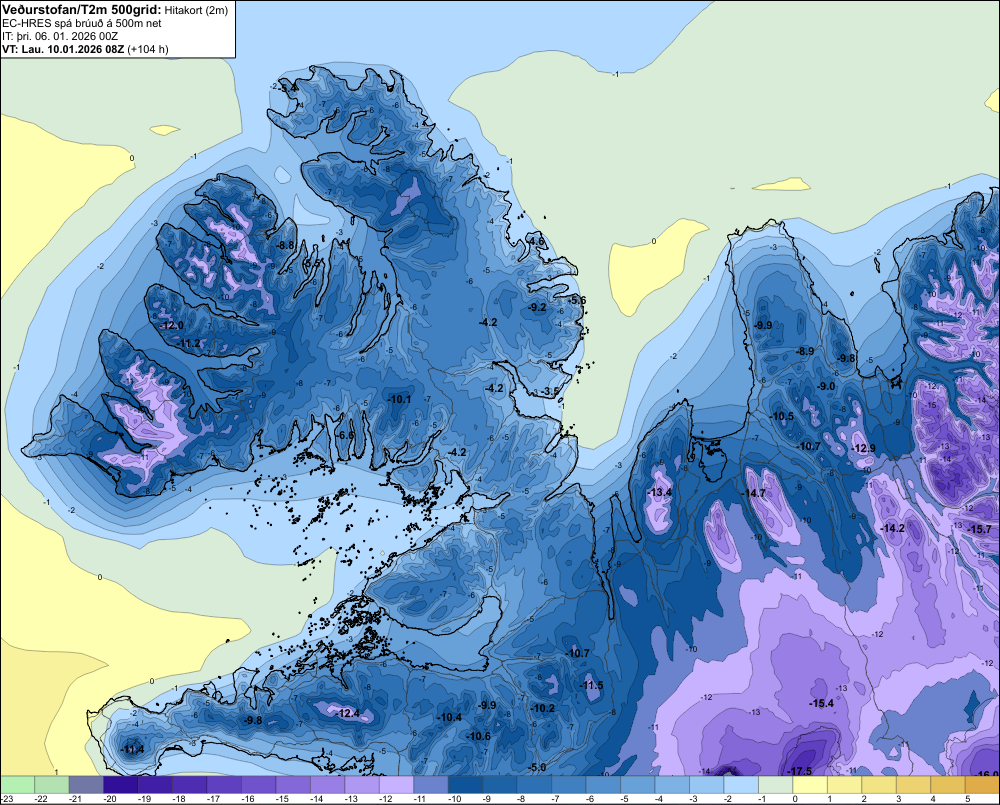Viewport: 1000px width, 805px height.
Task: Click the orange swatch at the legend's right end
Action: (x=983, y=785)
